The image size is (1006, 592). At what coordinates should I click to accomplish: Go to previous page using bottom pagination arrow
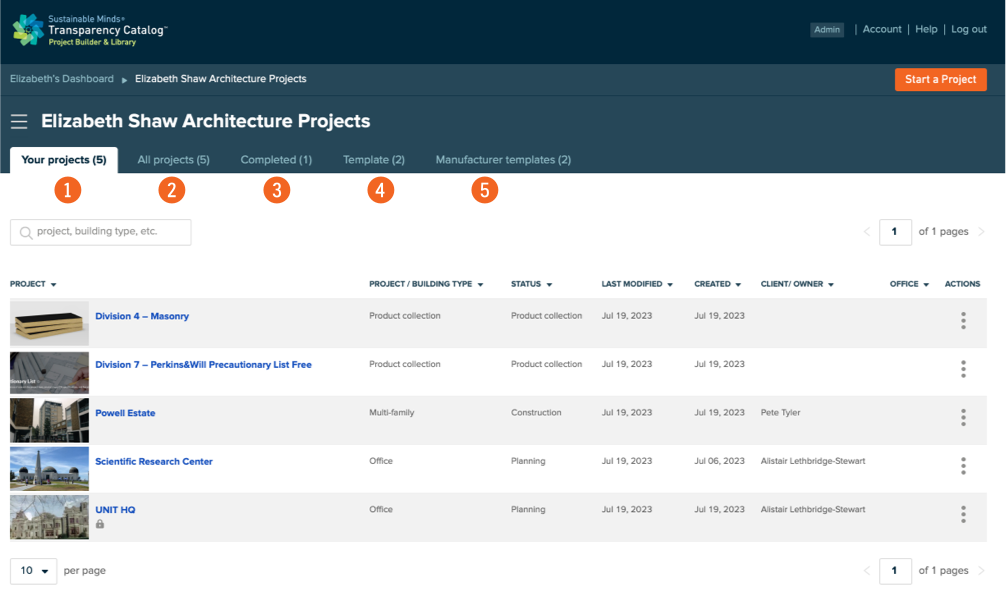(867, 570)
